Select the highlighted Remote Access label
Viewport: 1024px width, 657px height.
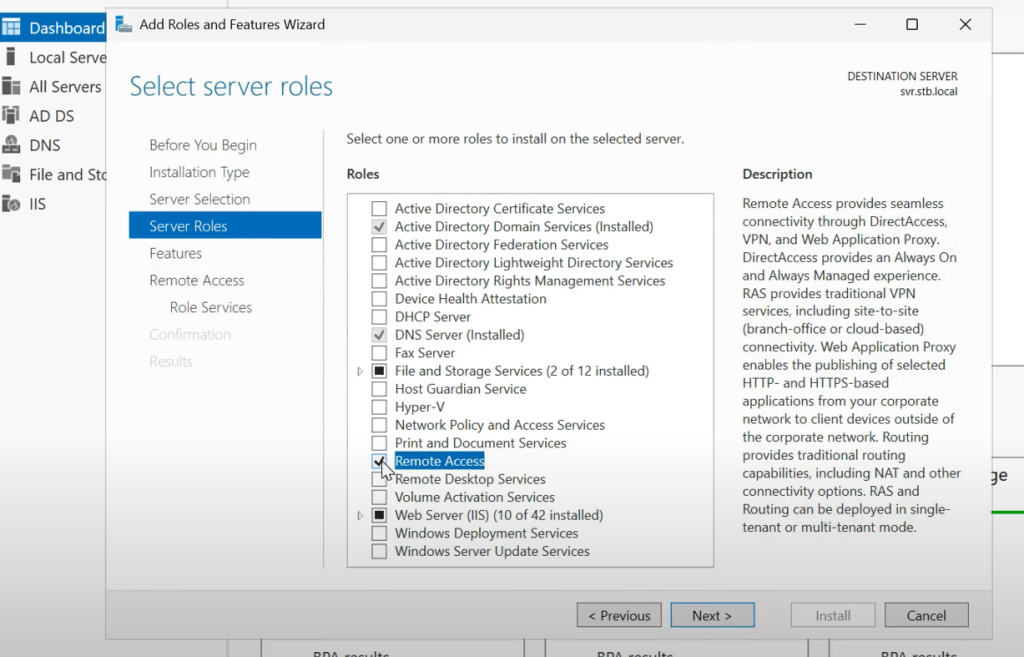coord(440,461)
